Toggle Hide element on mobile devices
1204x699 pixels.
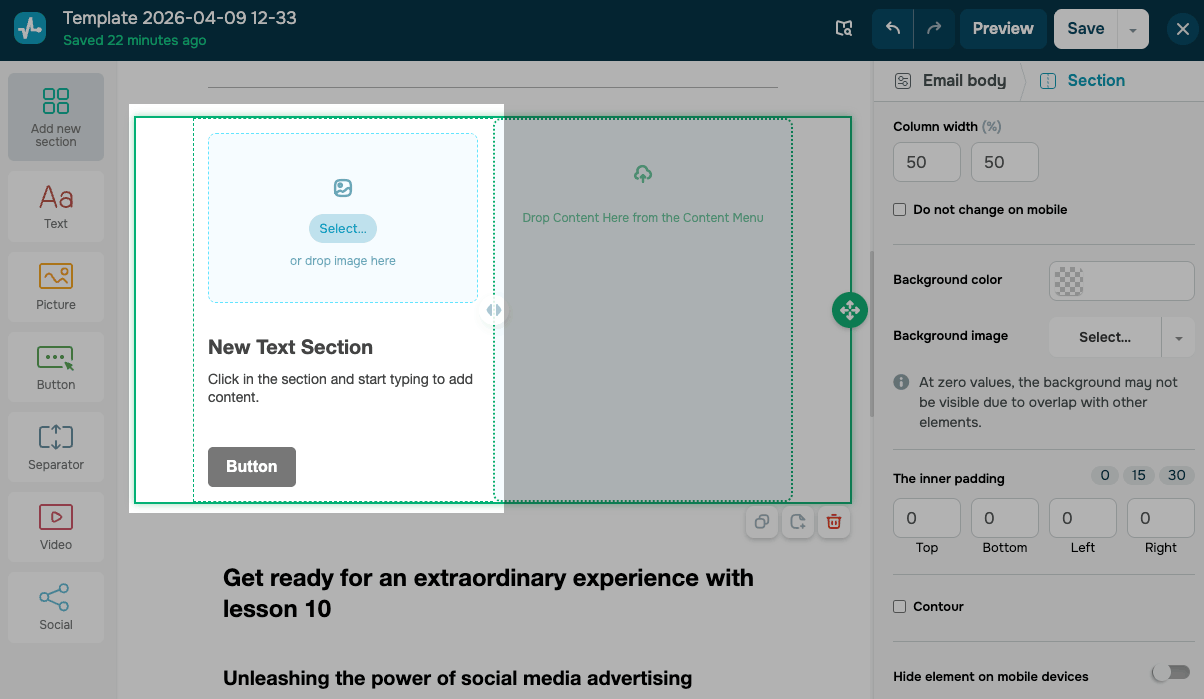coord(1171,673)
